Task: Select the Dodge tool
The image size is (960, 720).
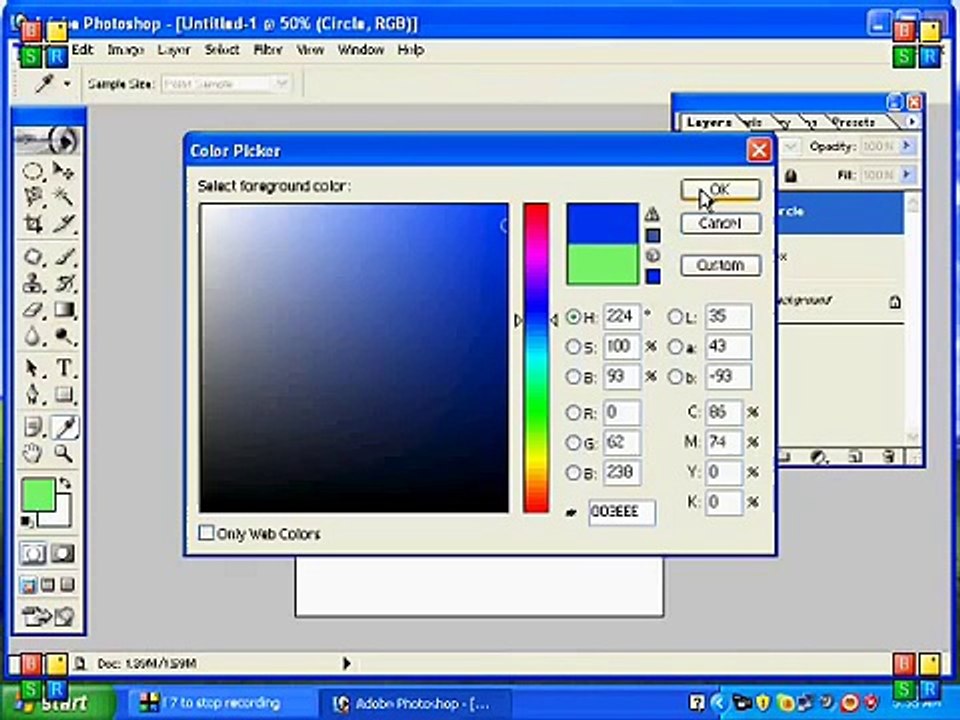Action: 63,336
